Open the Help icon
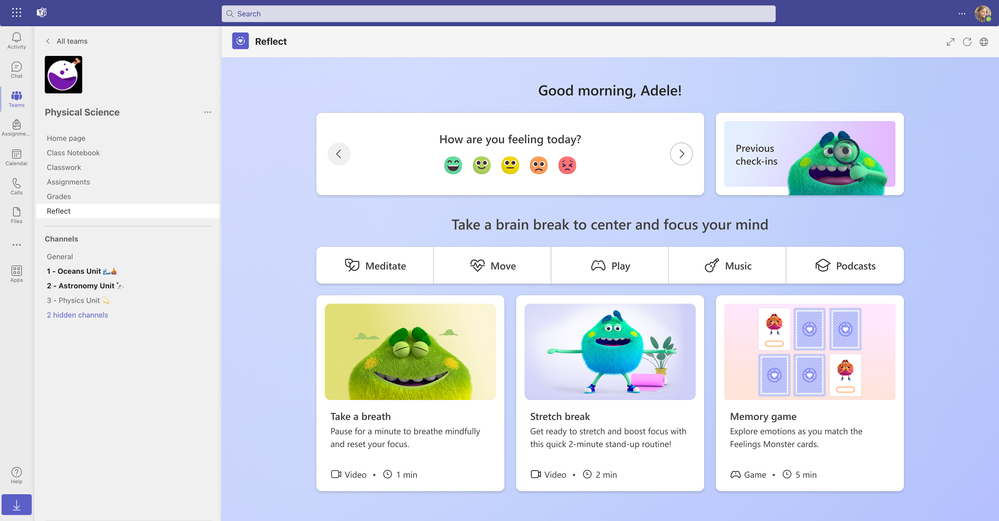Viewport: 999px width, 521px height. point(17,475)
